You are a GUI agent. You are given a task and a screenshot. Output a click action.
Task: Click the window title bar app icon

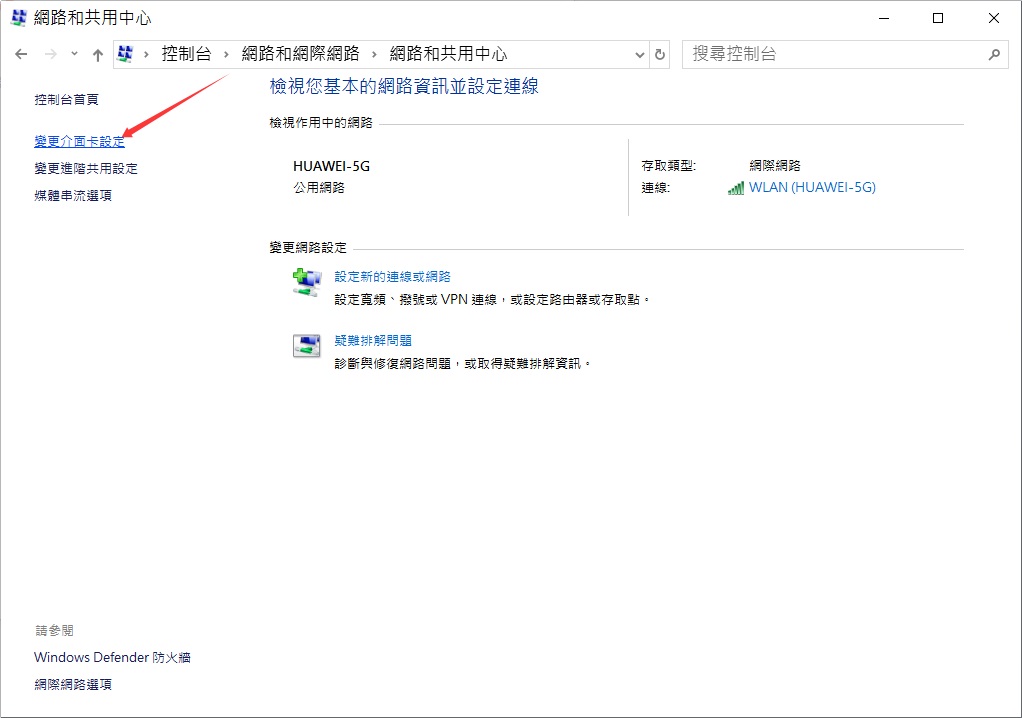click(x=18, y=18)
